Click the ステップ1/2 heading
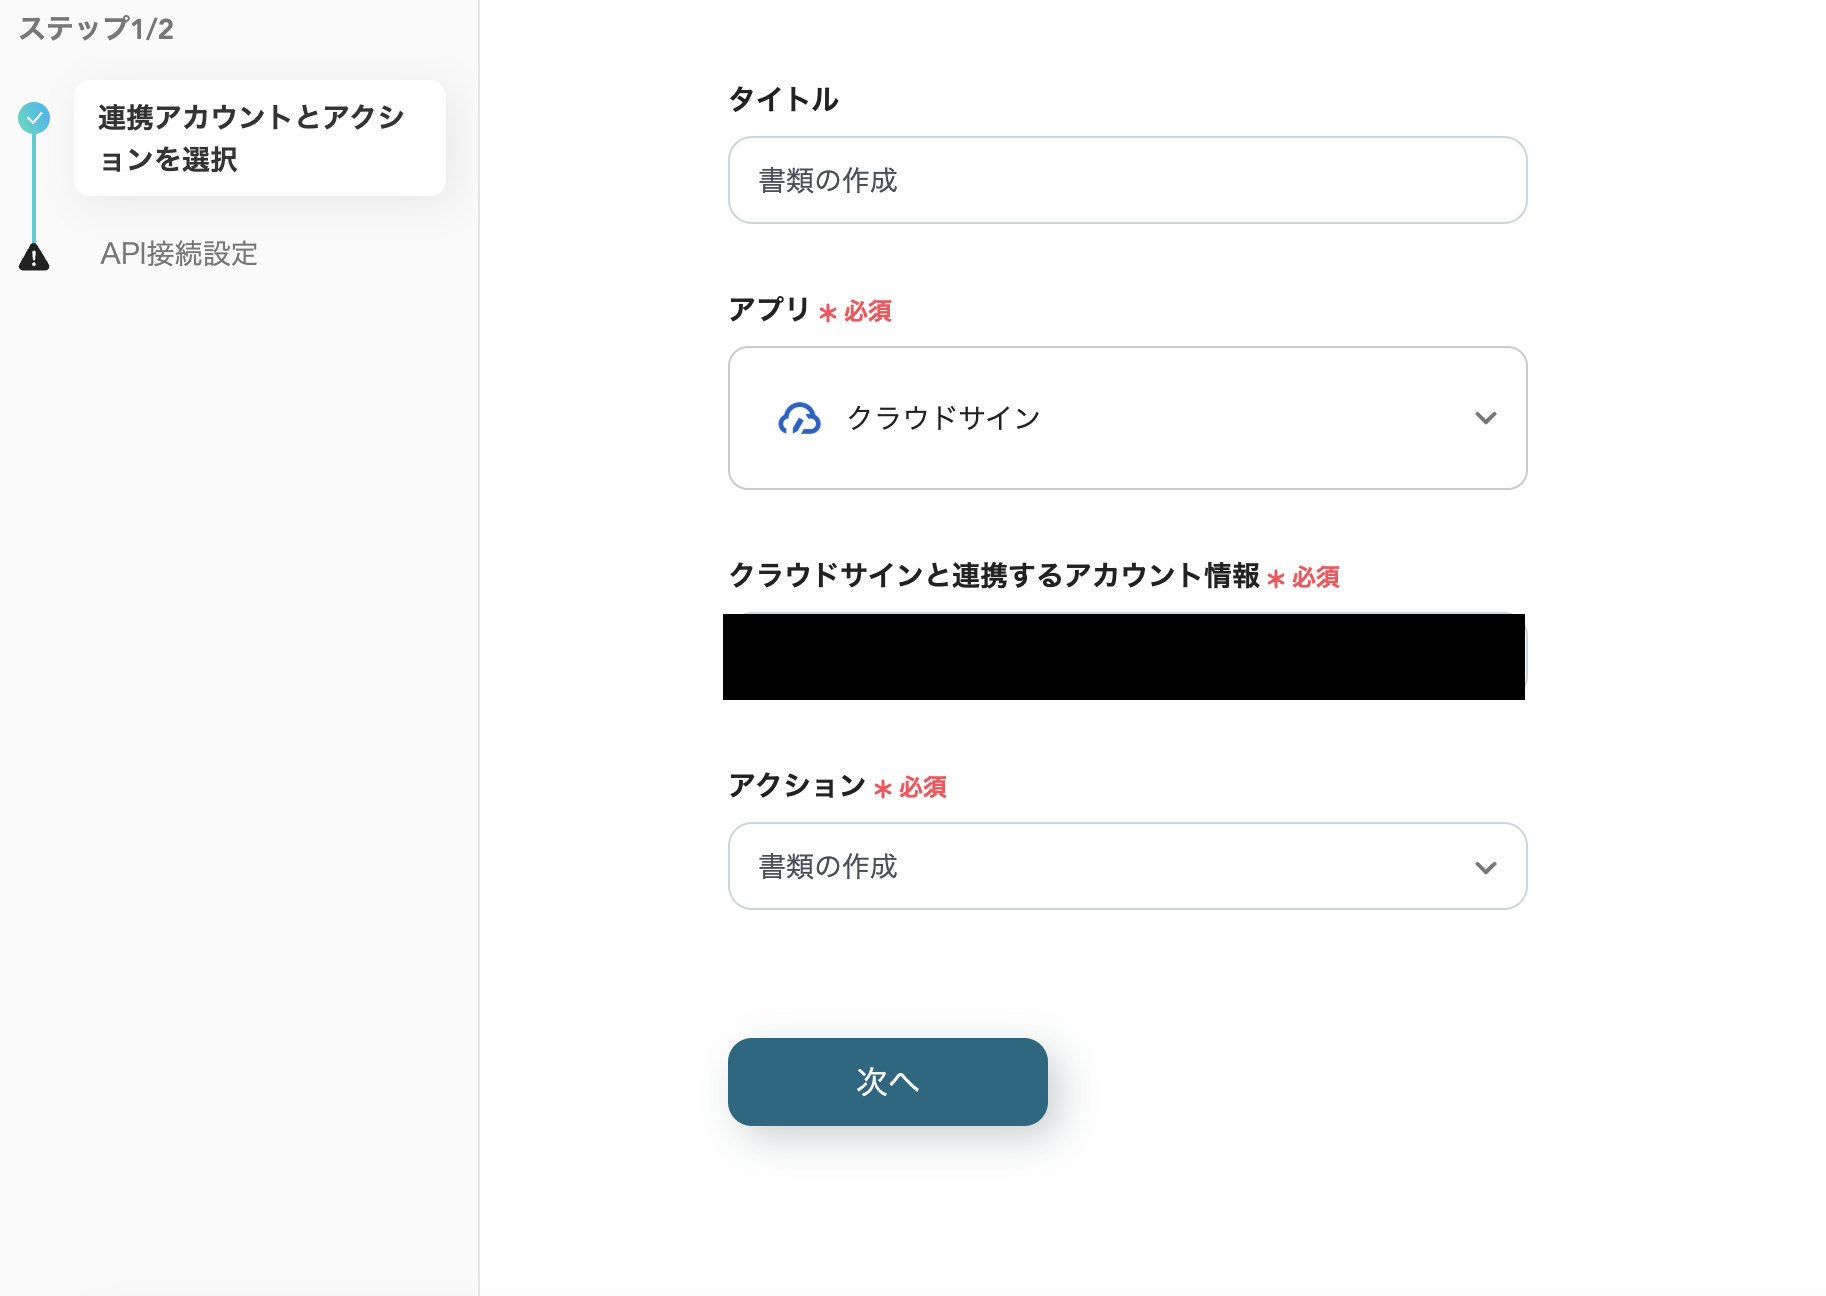The width and height of the screenshot is (1826, 1296). tap(96, 29)
